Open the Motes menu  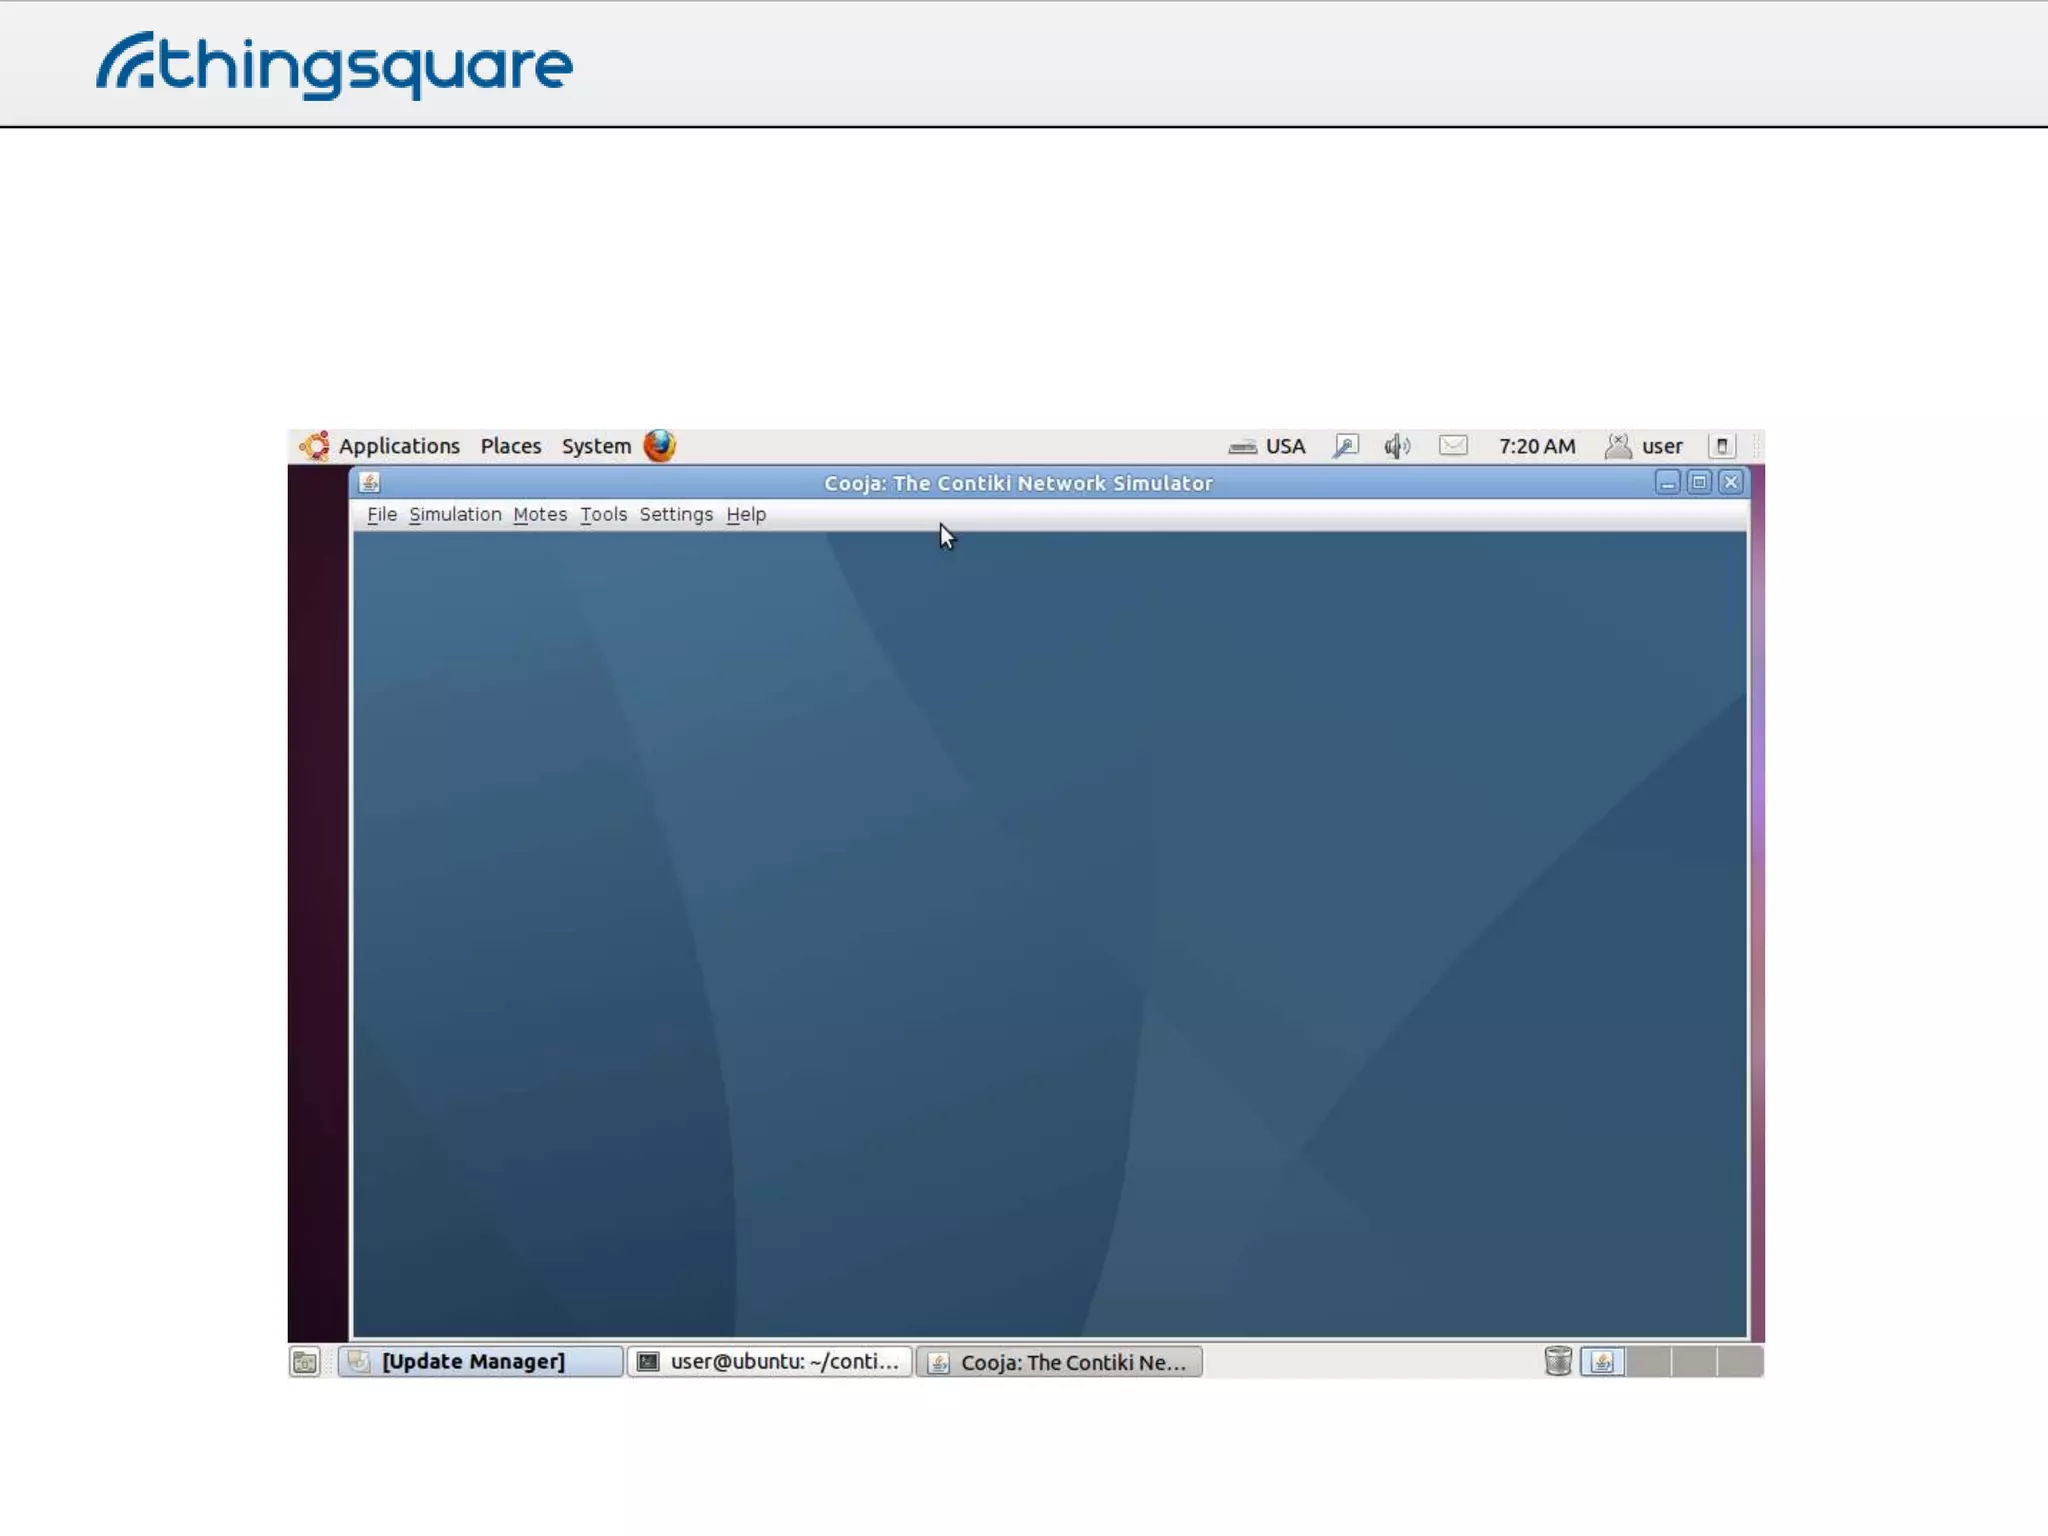[x=540, y=514]
